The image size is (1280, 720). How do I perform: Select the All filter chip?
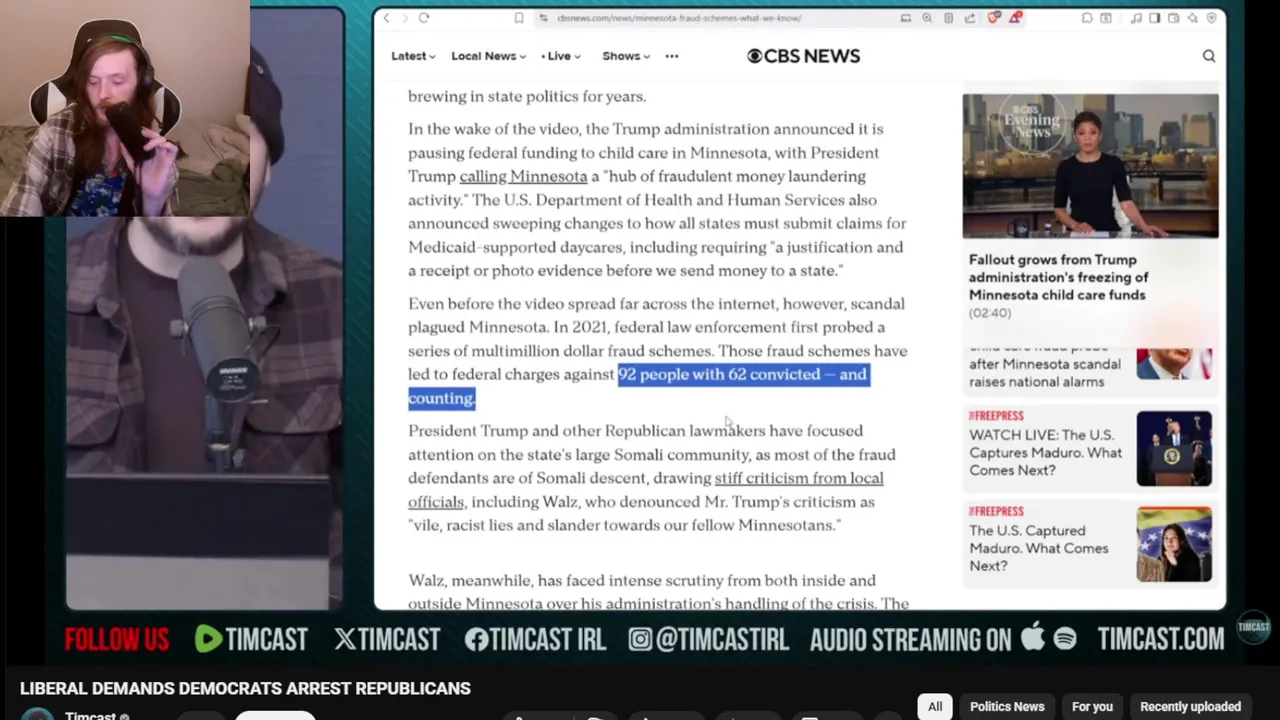[935, 706]
